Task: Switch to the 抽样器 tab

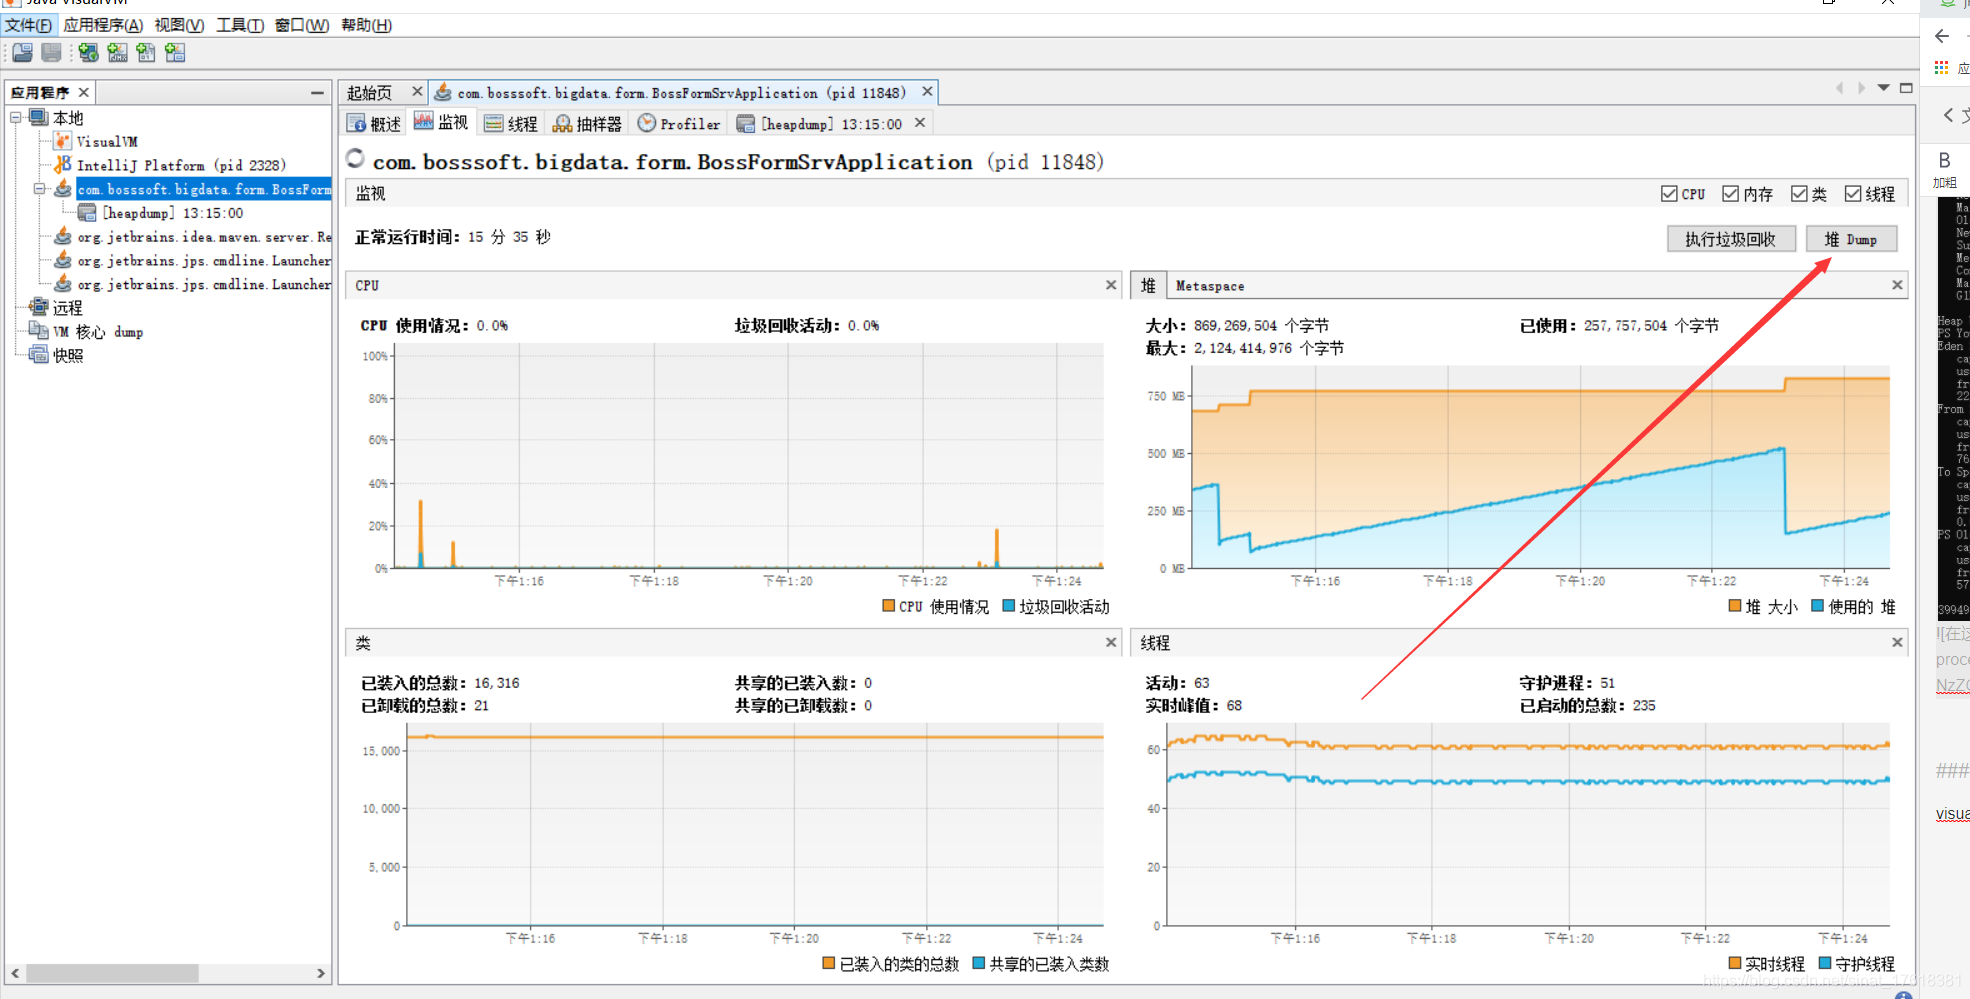Action: 588,123
